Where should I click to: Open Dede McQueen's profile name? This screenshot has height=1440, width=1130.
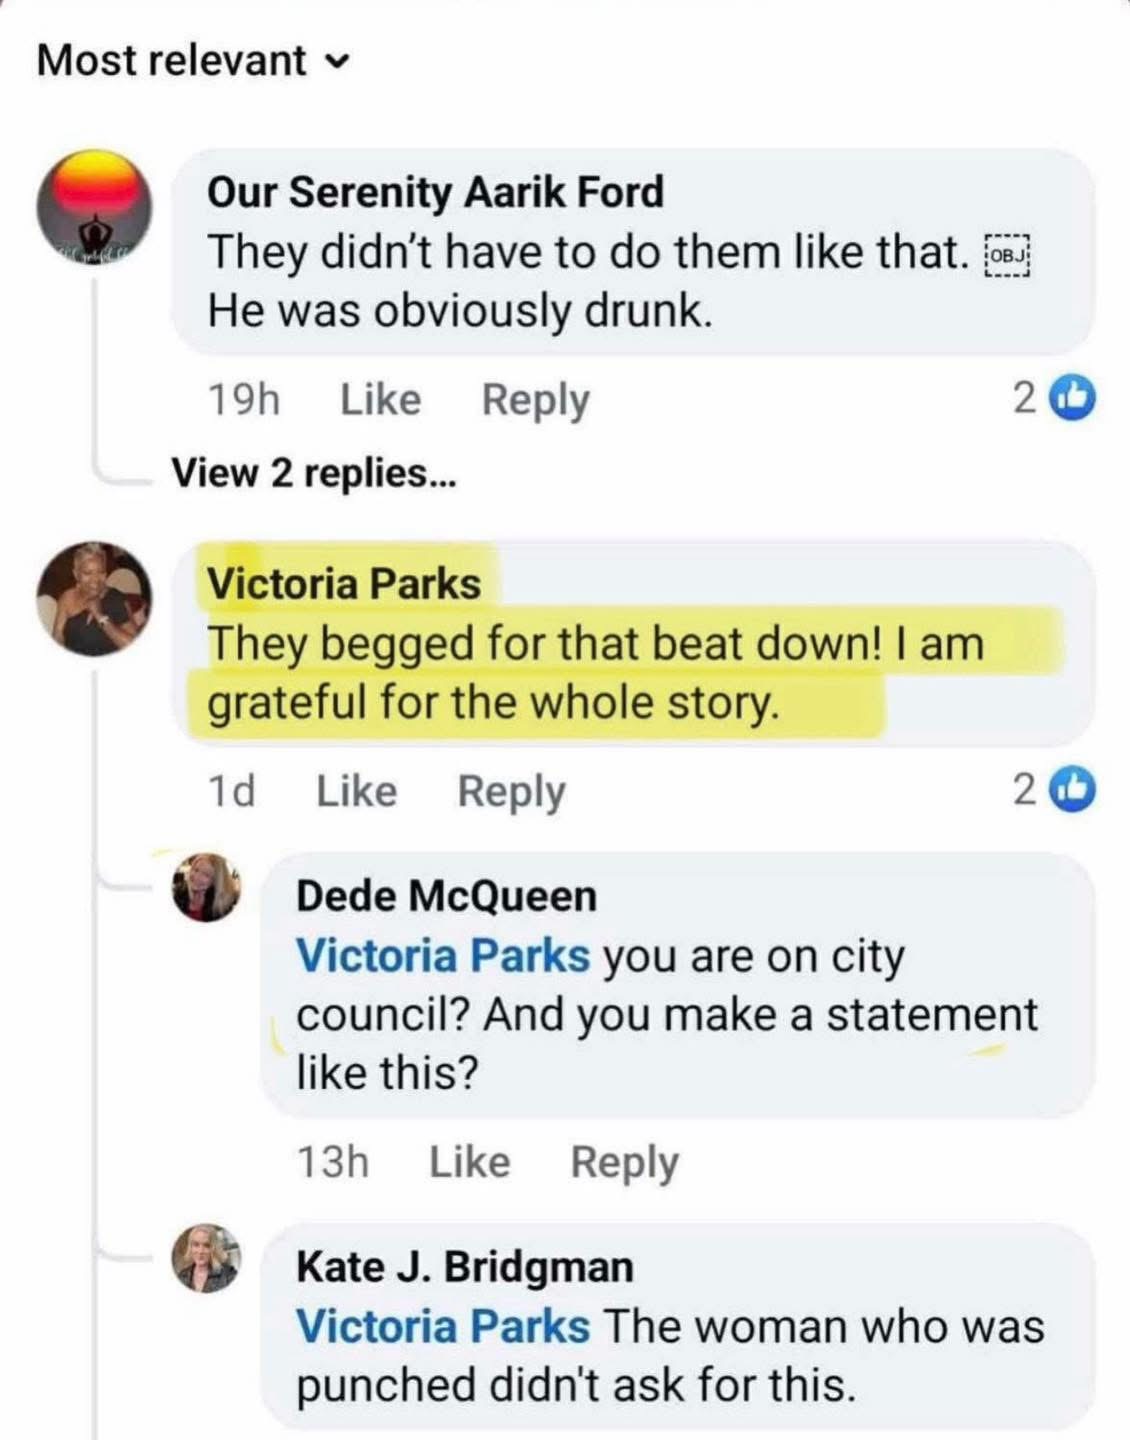tap(446, 896)
